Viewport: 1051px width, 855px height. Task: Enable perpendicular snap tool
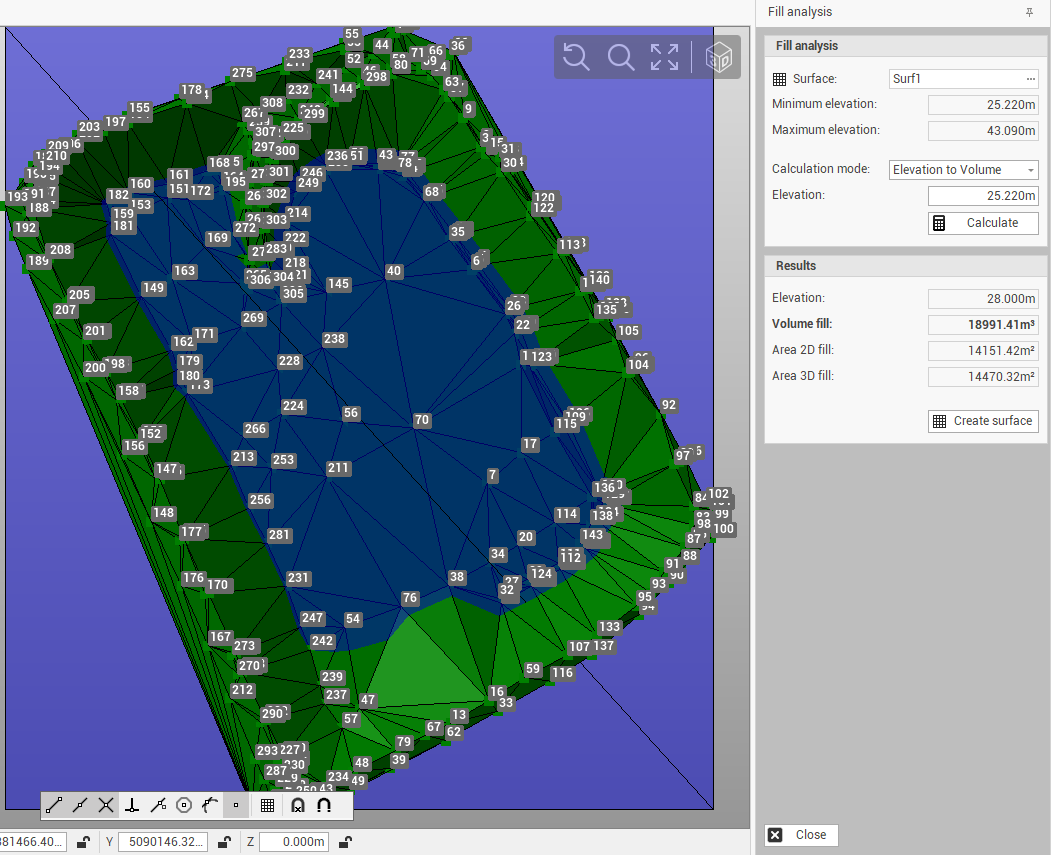(x=132, y=805)
